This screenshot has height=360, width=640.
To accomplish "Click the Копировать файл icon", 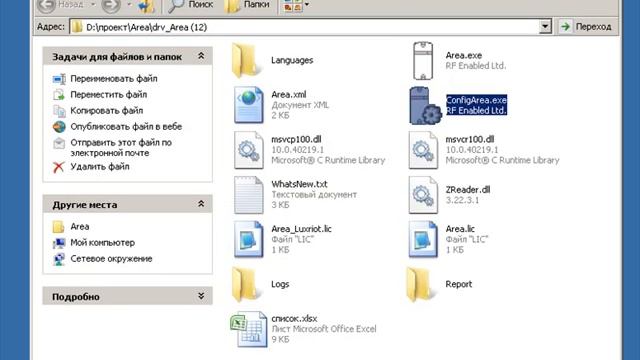I will [59, 111].
